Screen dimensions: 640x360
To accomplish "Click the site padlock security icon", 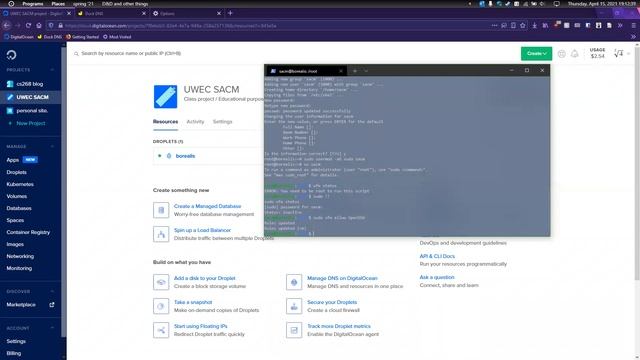I will coord(60,25).
